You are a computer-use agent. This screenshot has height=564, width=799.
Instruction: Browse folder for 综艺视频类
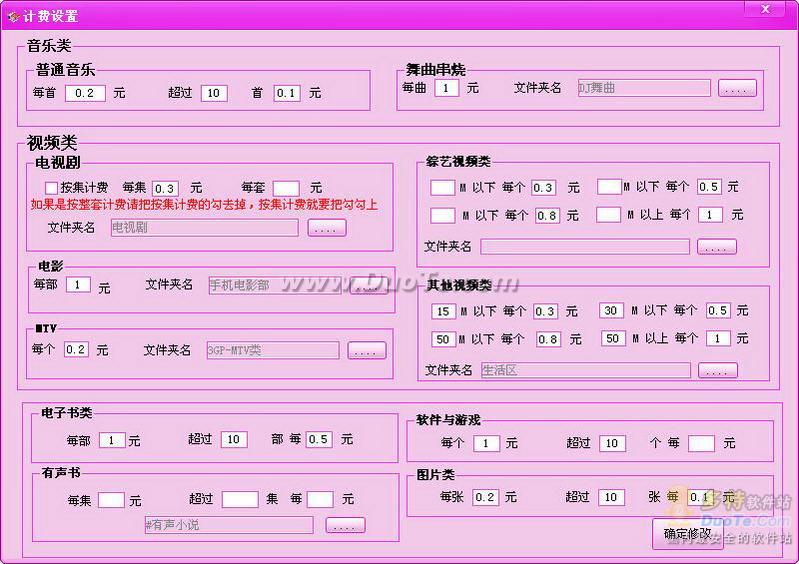tap(717, 247)
